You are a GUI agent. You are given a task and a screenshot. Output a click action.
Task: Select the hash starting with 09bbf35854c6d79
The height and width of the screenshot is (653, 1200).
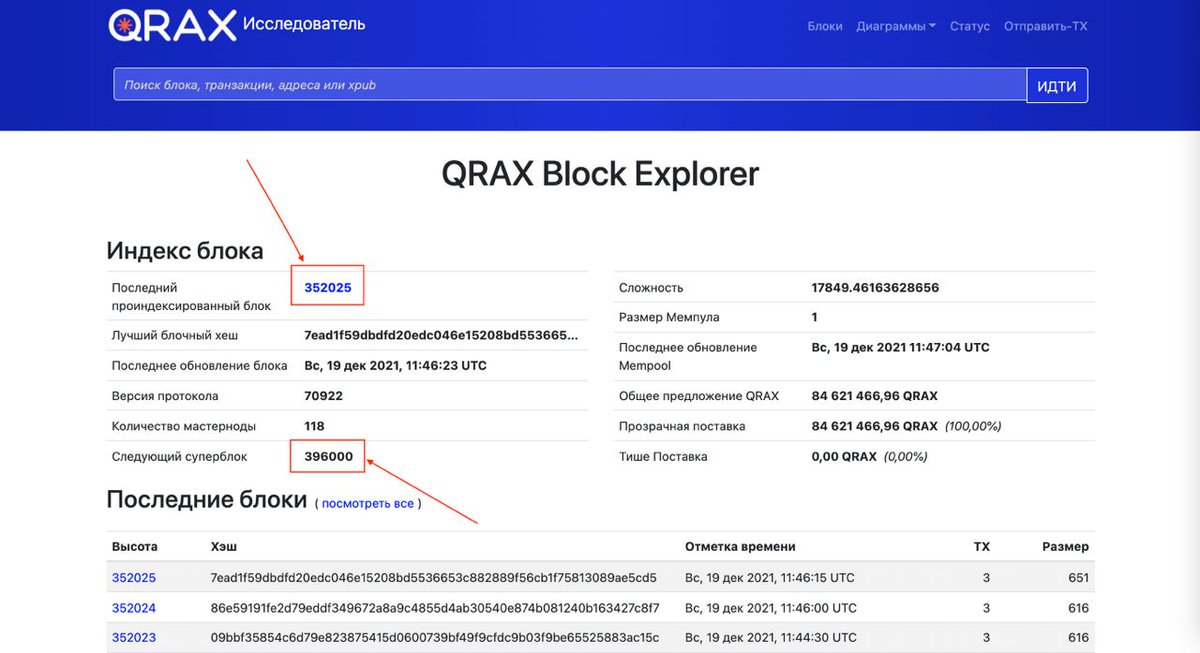pyautogui.click(x=435, y=638)
